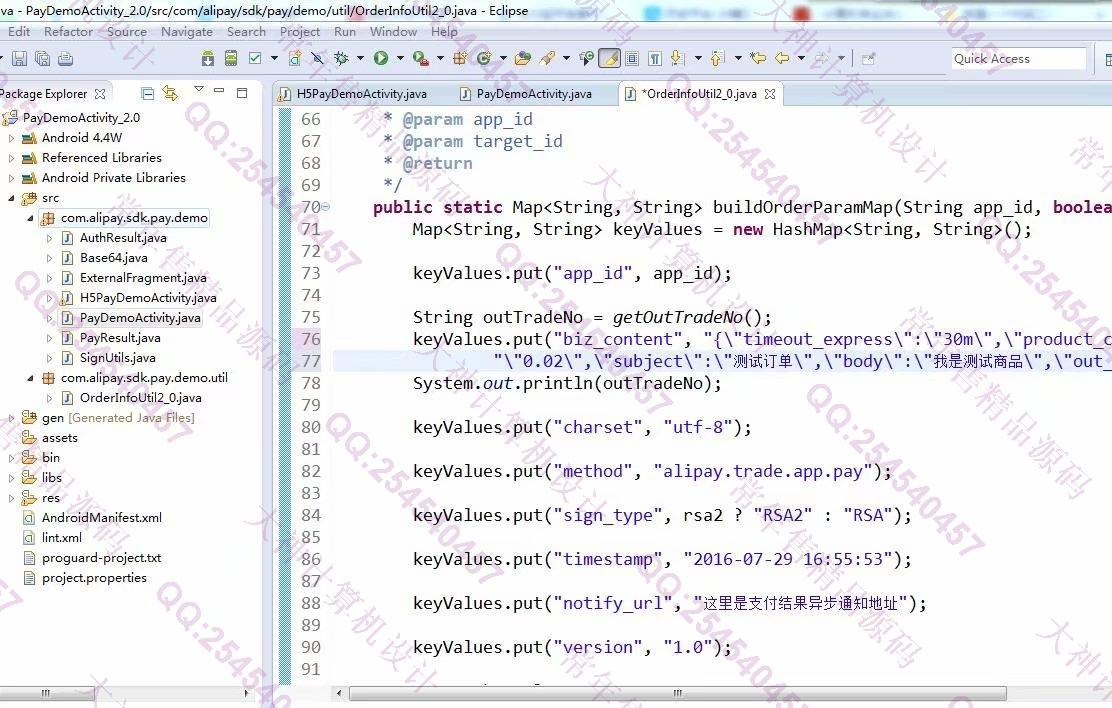Click the Print icon in toolbar

pos(65,59)
